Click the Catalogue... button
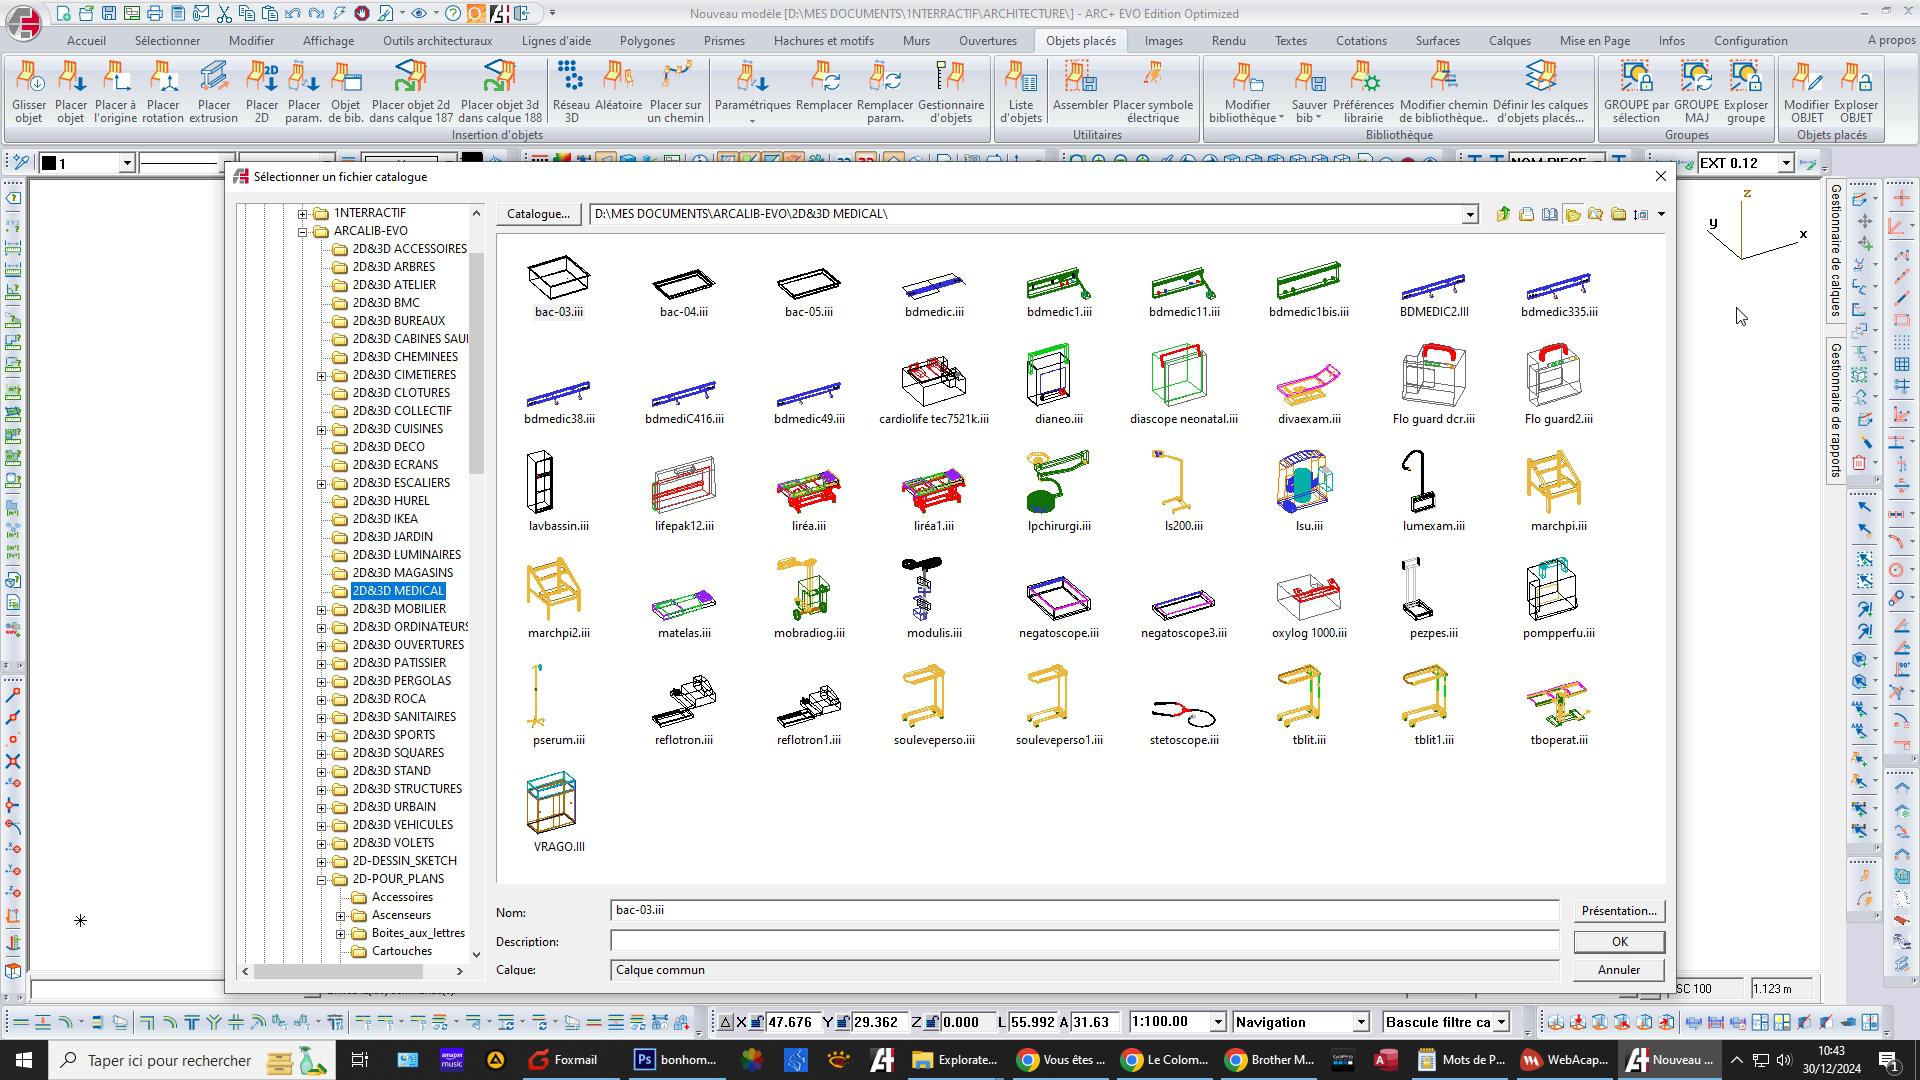Image resolution: width=1920 pixels, height=1080 pixels. pos(538,214)
